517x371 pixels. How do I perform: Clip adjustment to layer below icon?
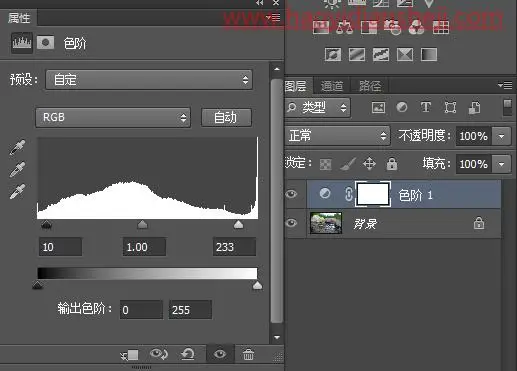(129, 355)
